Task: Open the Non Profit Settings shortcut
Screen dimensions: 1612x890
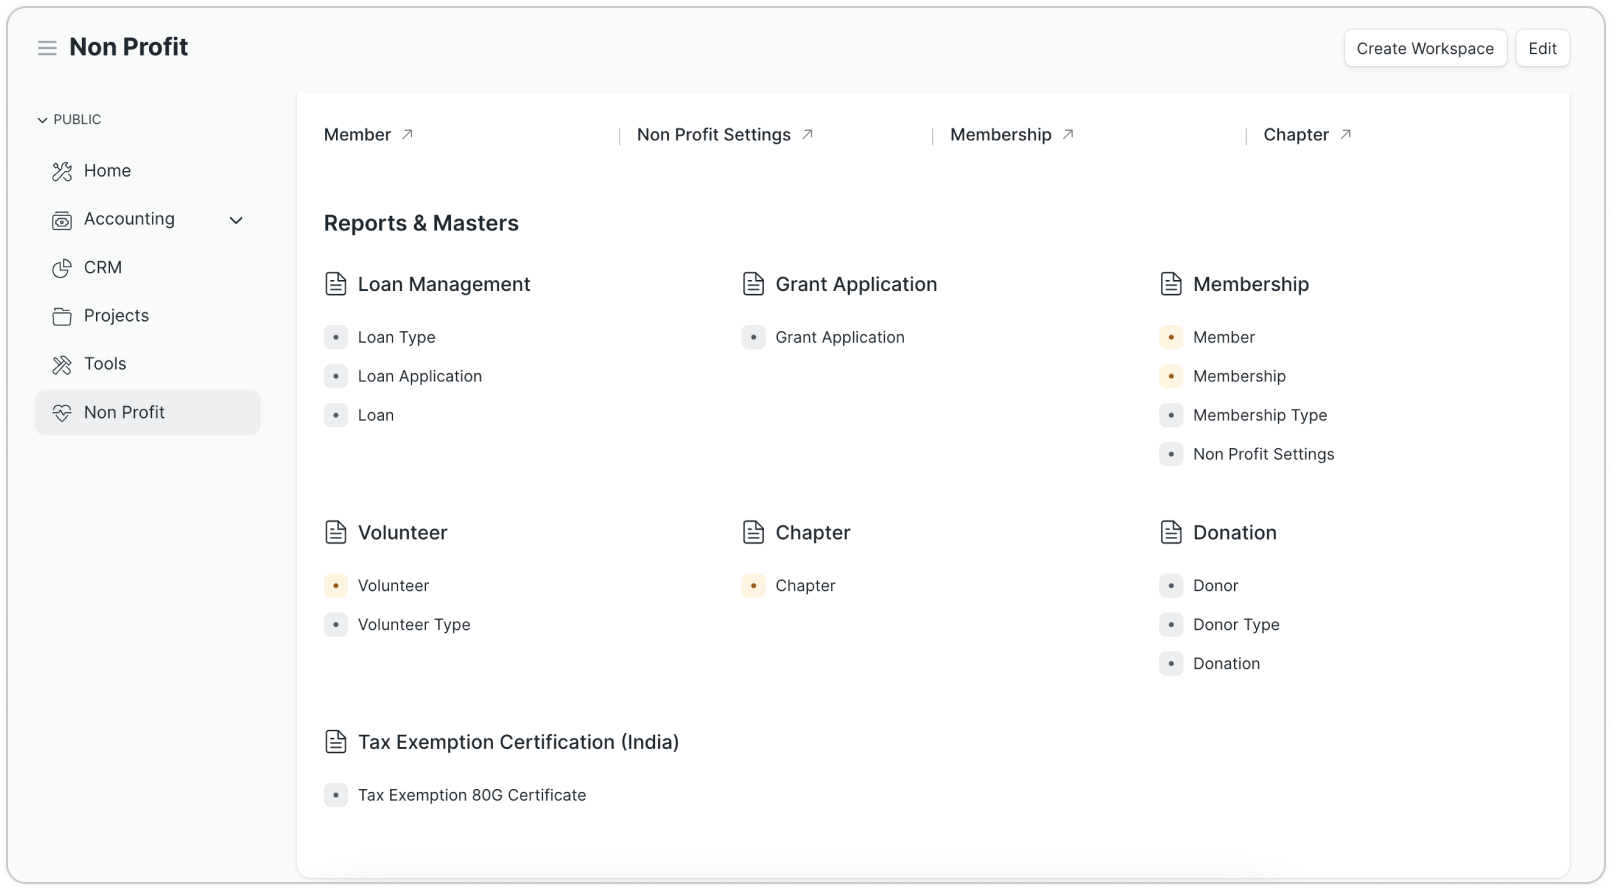Action: [713, 135]
